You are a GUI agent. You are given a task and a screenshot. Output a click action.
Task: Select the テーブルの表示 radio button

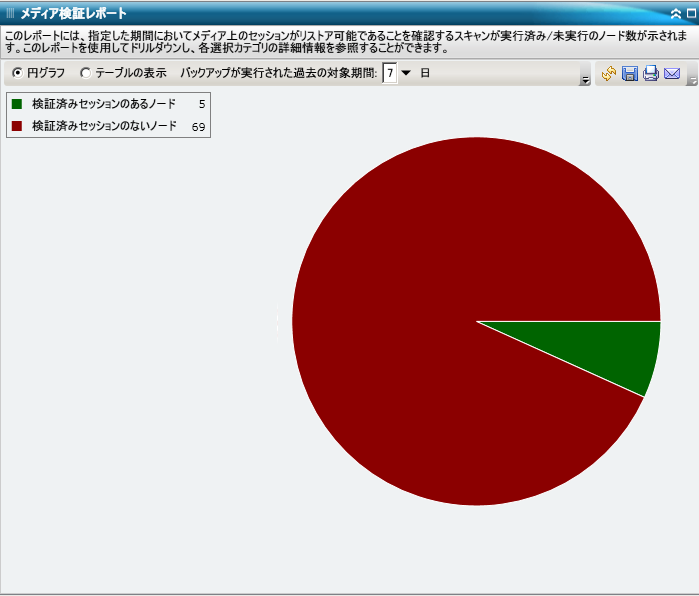pyautogui.click(x=85, y=73)
